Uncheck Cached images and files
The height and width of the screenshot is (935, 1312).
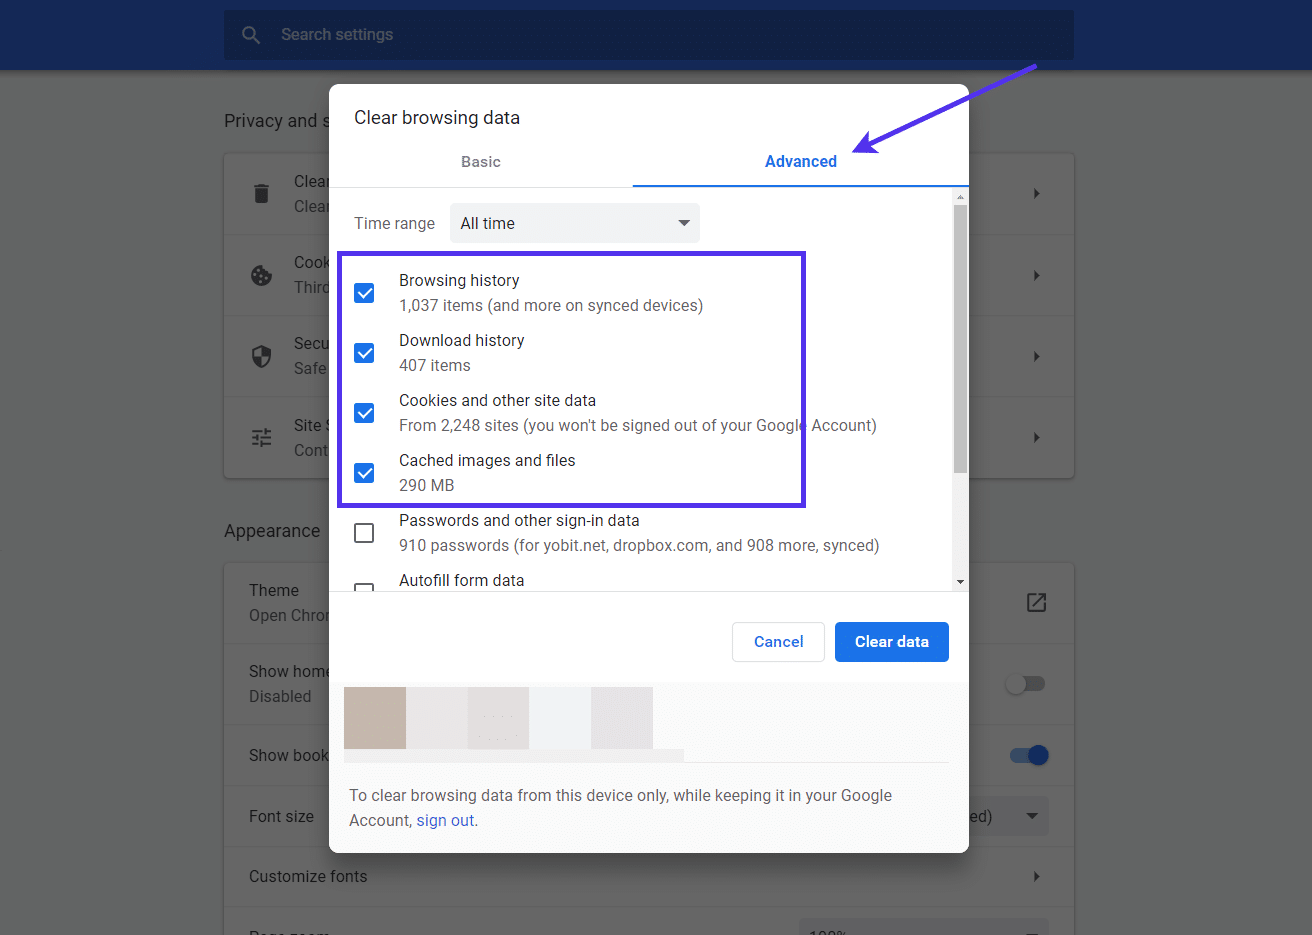(364, 472)
